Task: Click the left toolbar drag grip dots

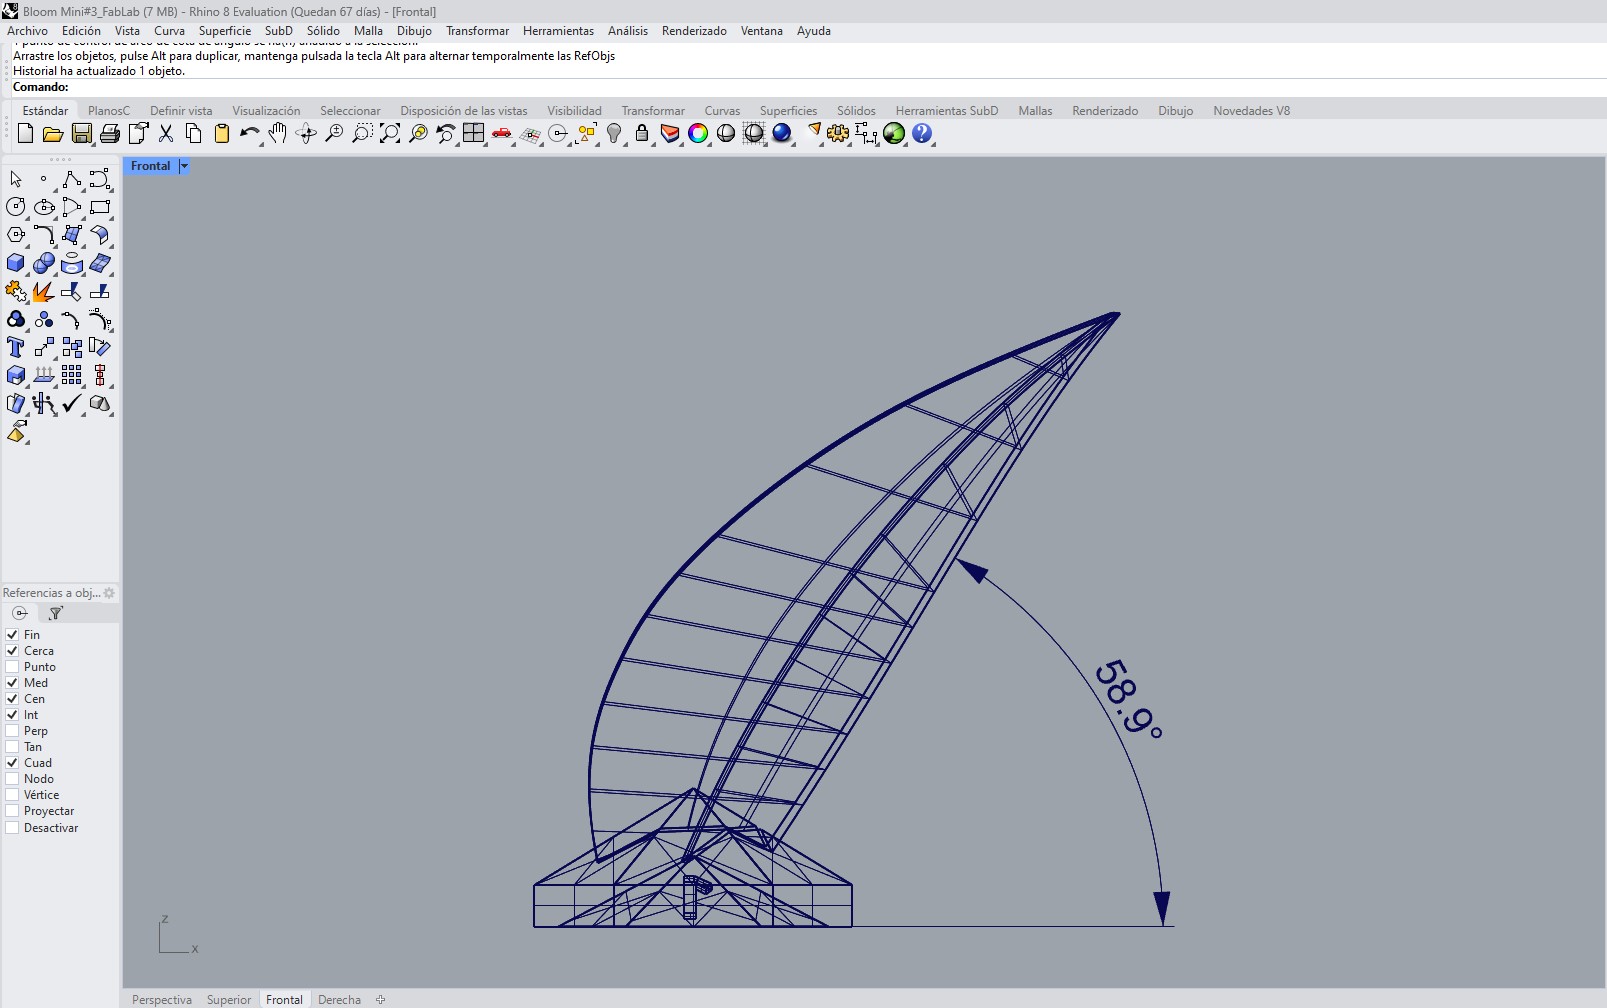Action: point(60,160)
